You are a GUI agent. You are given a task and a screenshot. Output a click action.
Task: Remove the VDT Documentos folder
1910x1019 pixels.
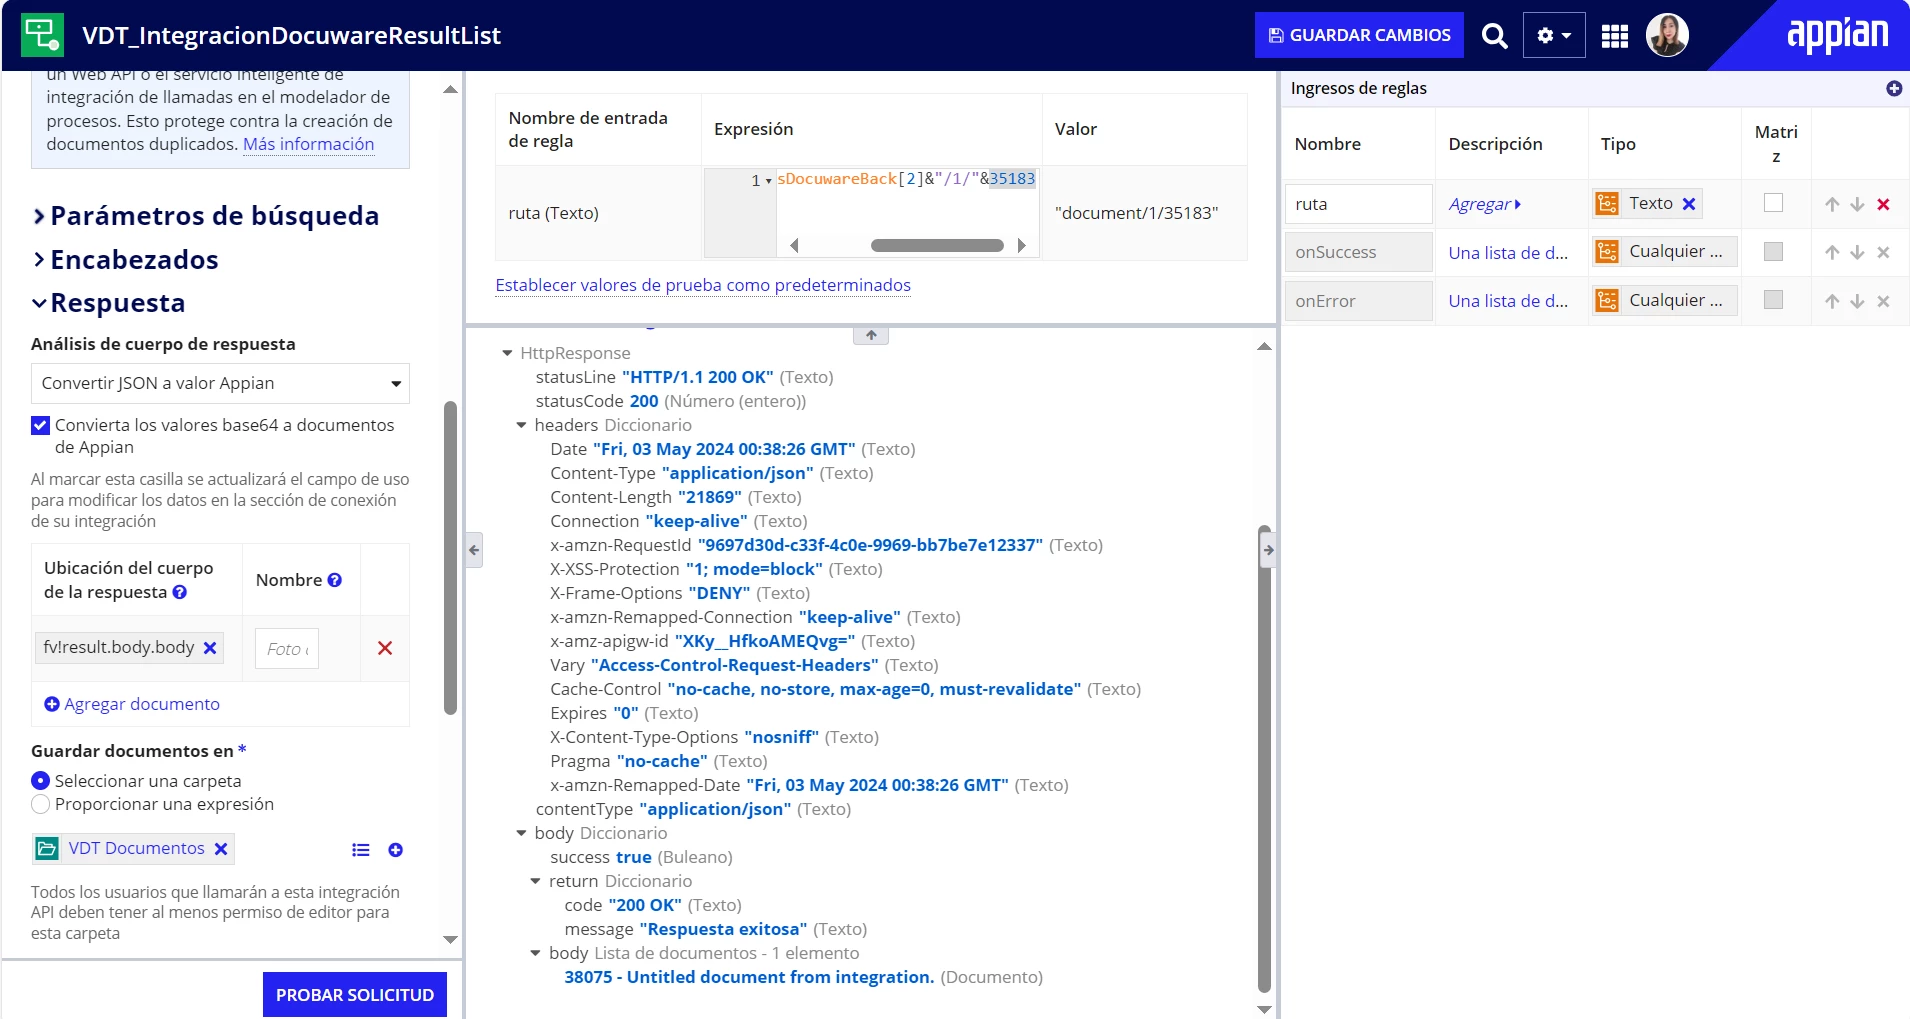(221, 849)
